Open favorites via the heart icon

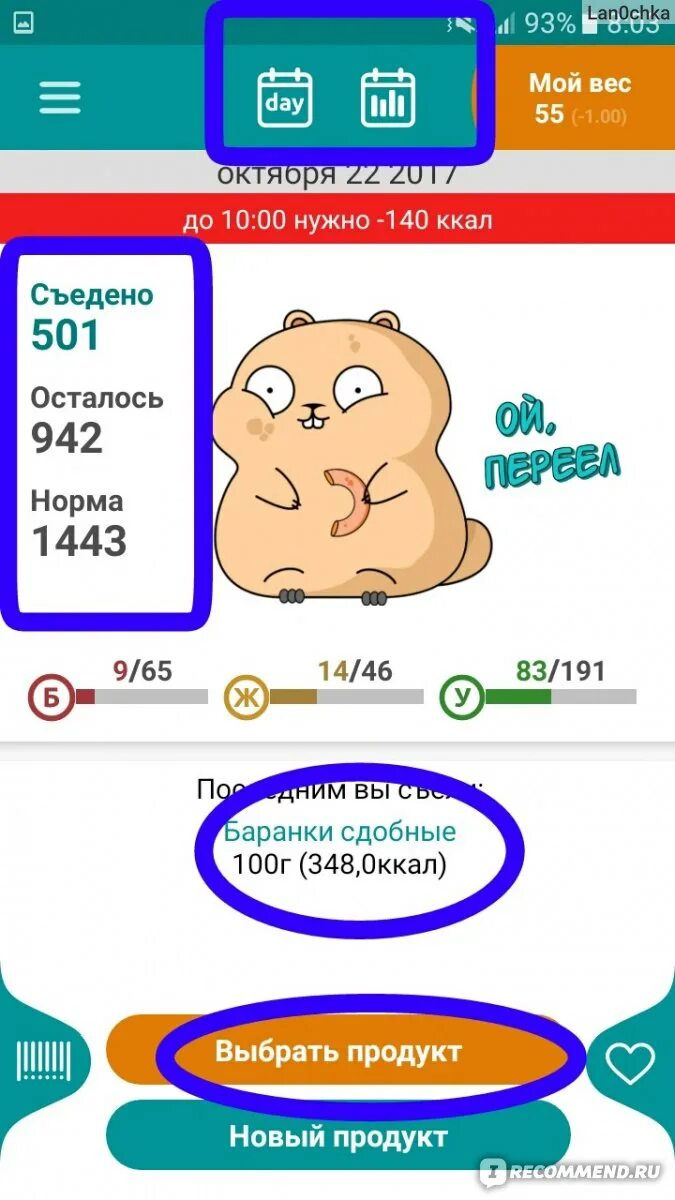pyautogui.click(x=631, y=1062)
